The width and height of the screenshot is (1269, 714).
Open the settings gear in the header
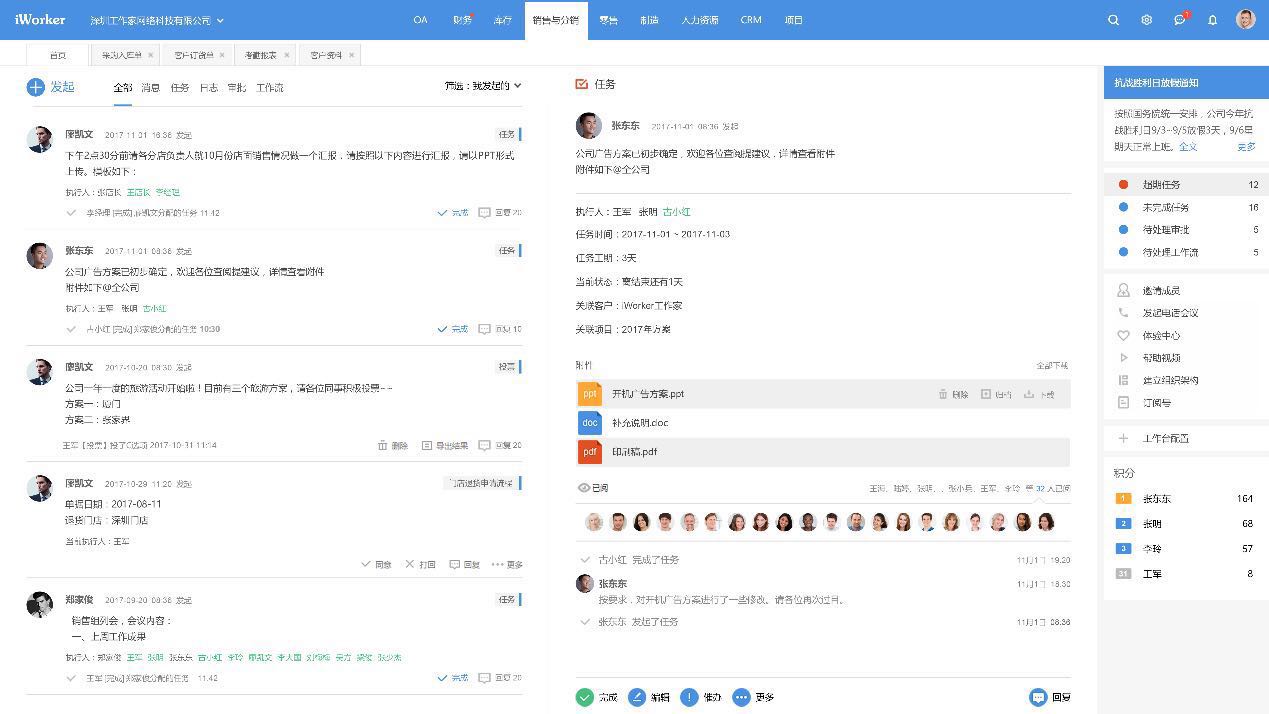pyautogui.click(x=1146, y=20)
